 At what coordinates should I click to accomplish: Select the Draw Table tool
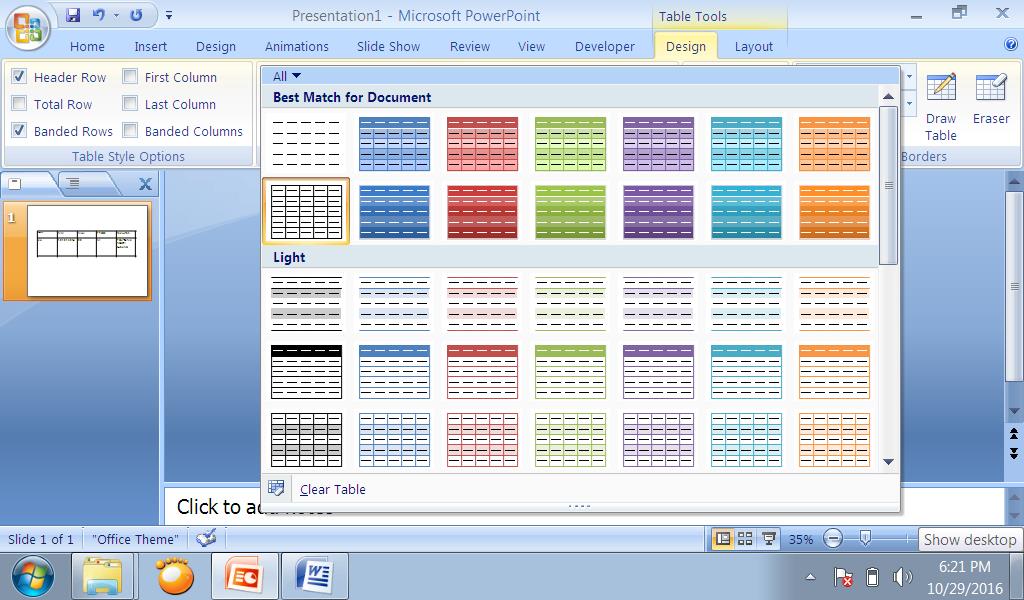[x=940, y=108]
